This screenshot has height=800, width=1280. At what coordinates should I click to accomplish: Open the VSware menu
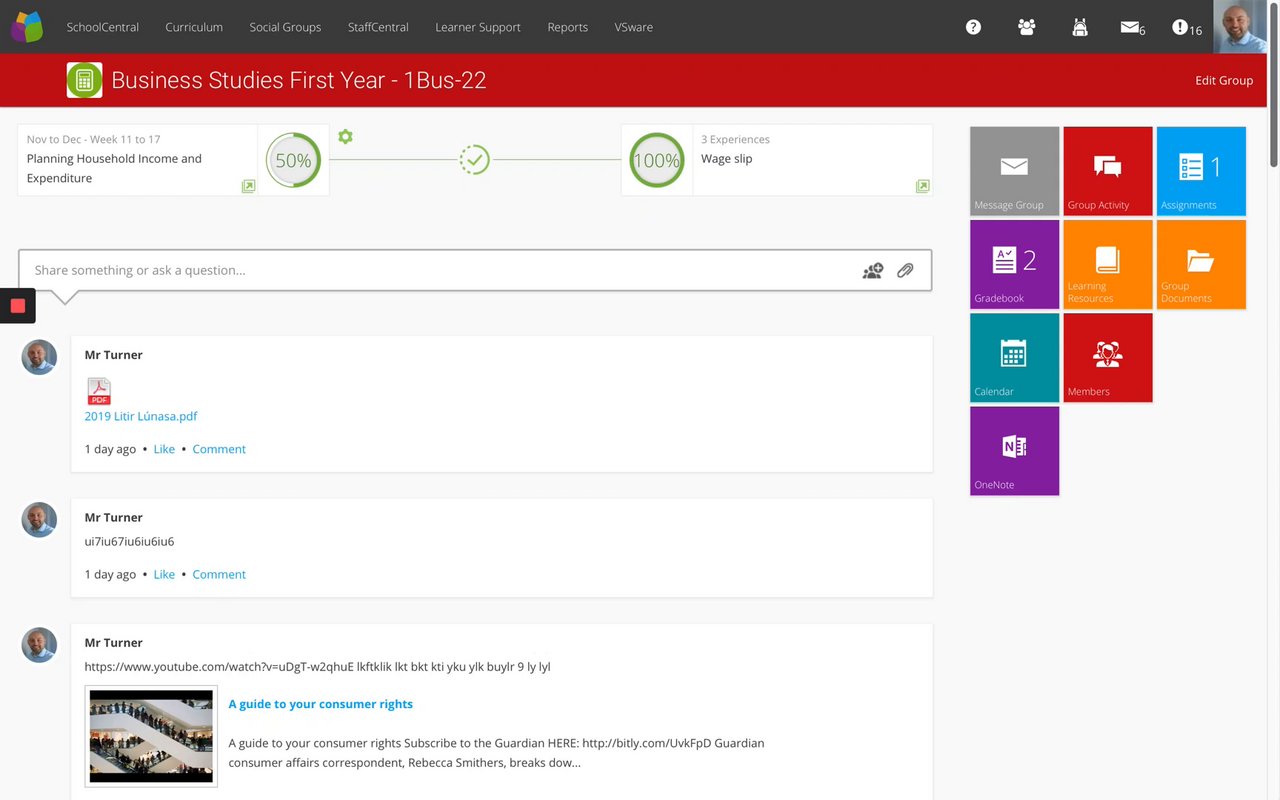pyautogui.click(x=634, y=27)
